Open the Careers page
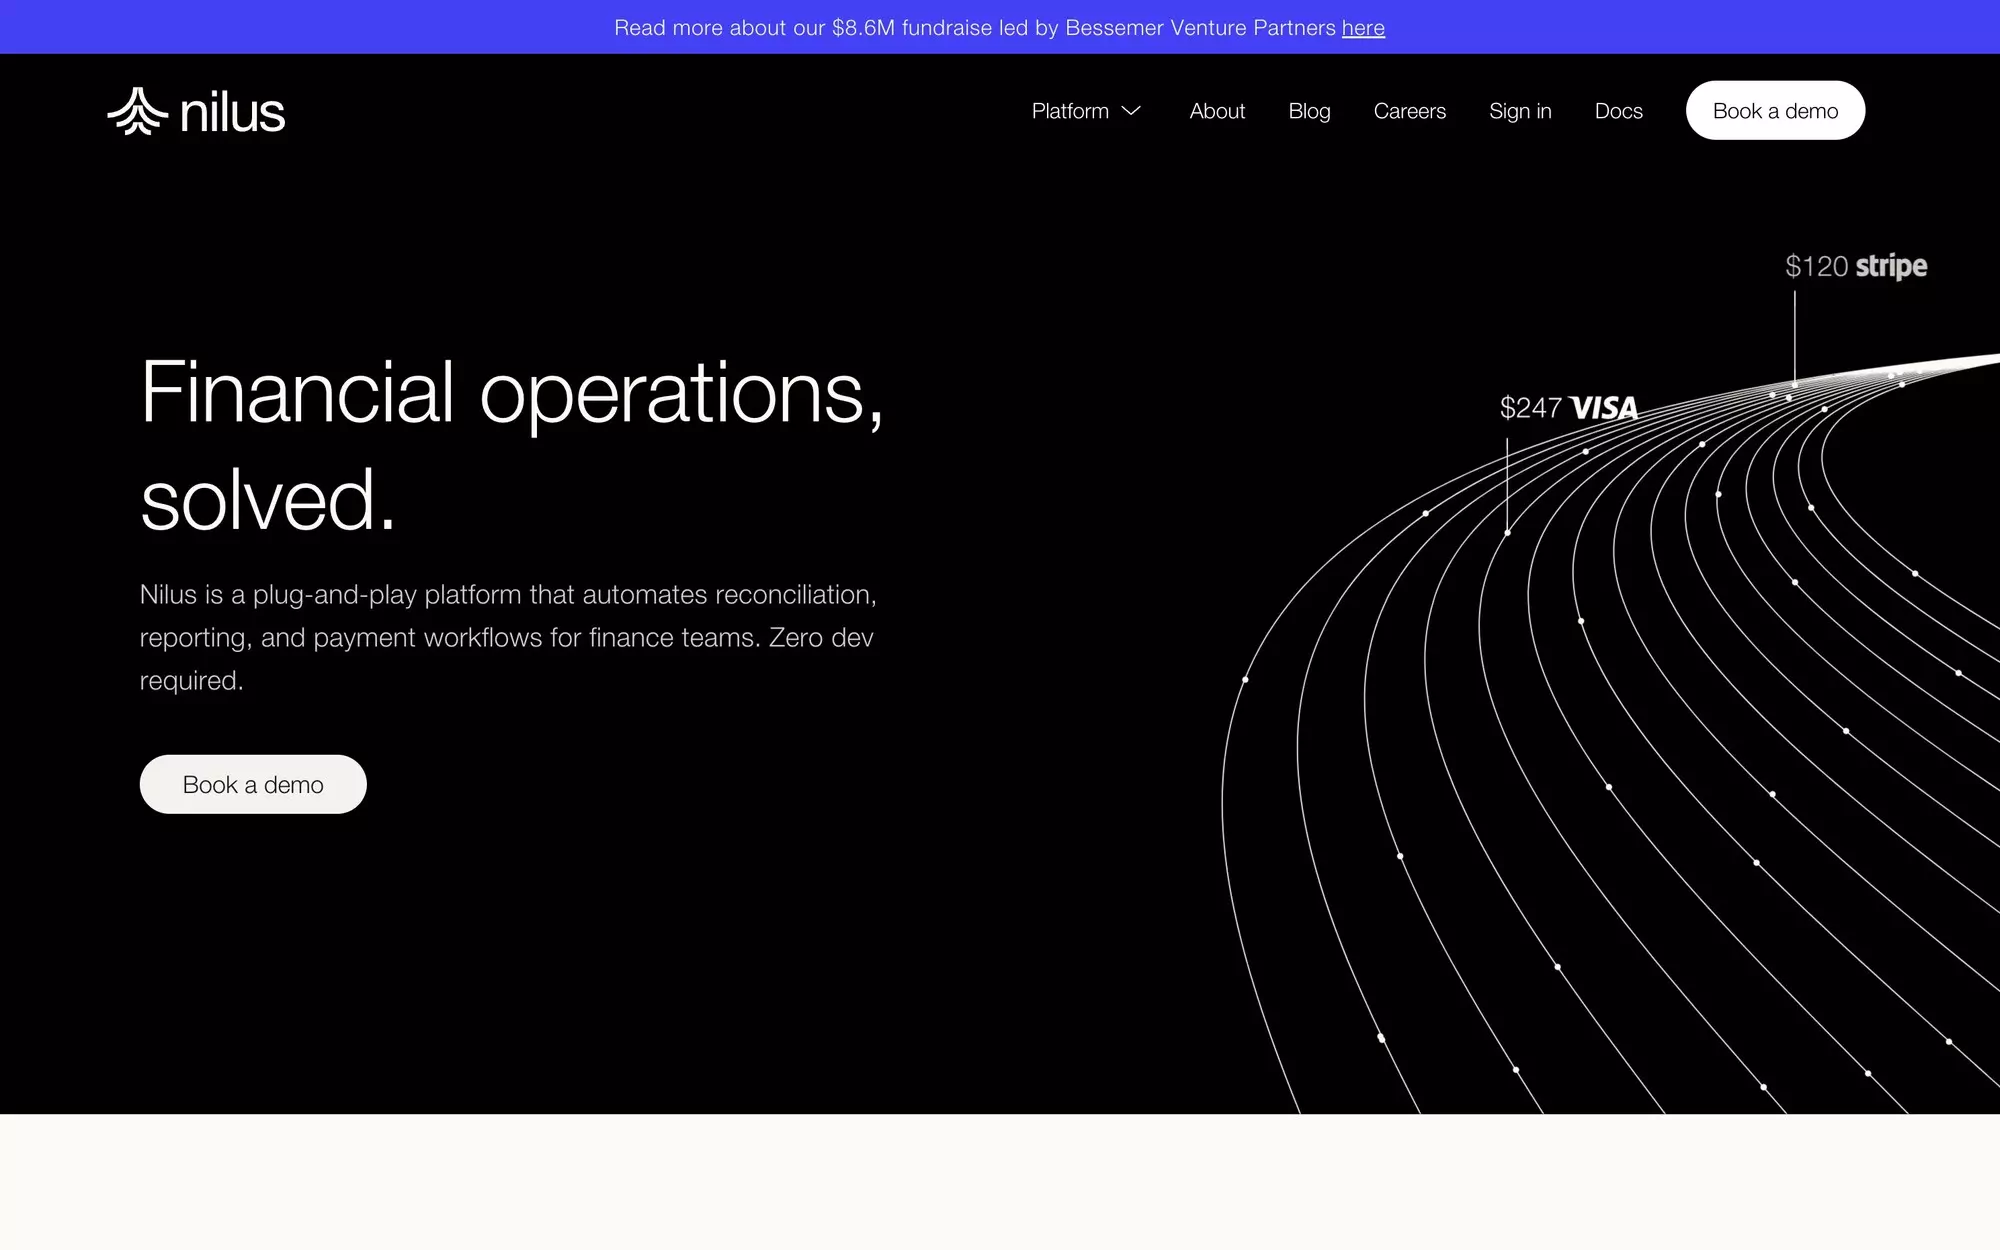Viewport: 2000px width, 1250px height. (1410, 111)
